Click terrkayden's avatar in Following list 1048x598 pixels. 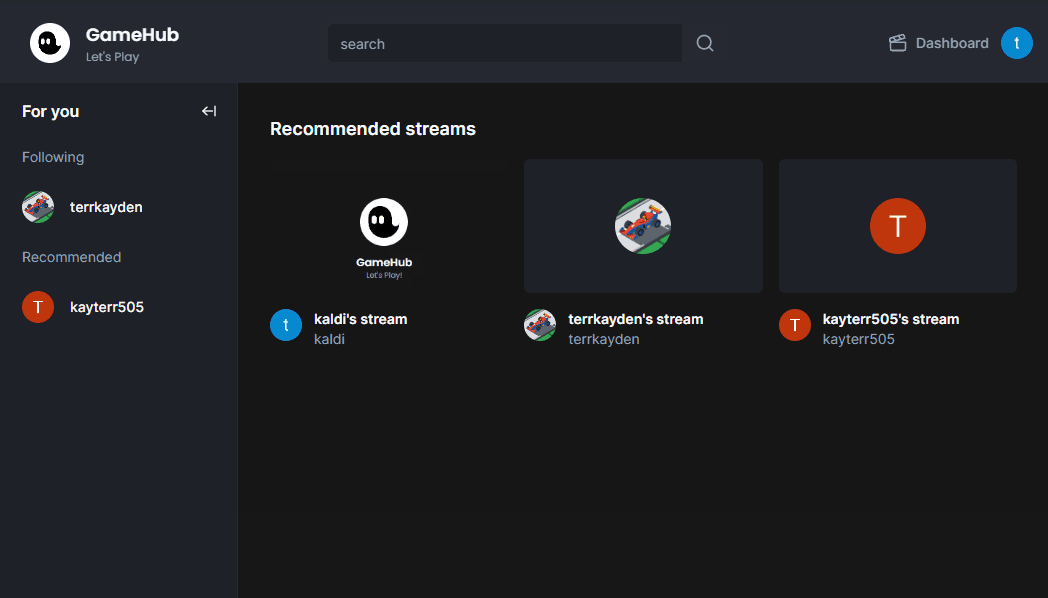tap(38, 207)
